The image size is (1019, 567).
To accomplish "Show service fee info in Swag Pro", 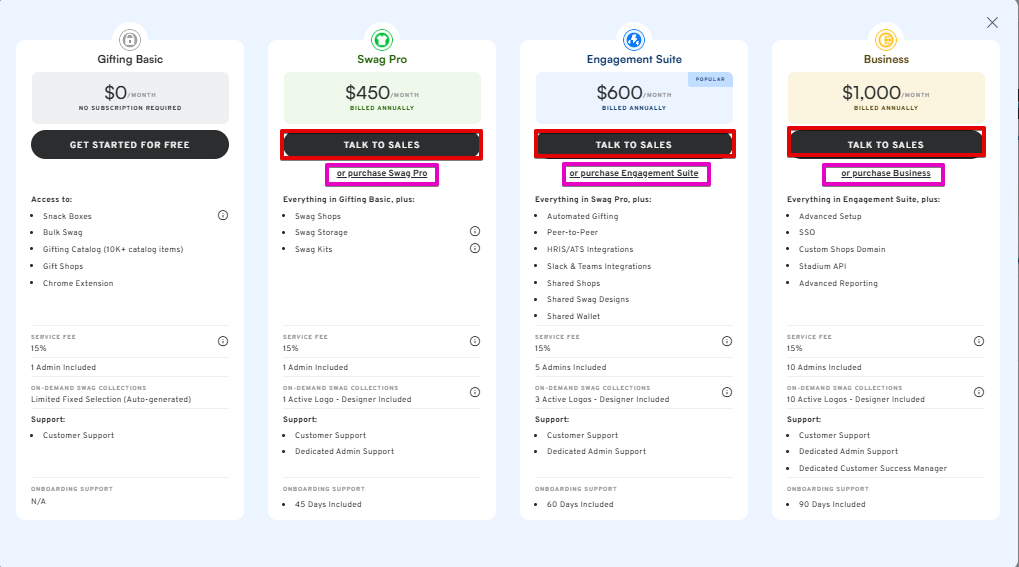I will (475, 341).
